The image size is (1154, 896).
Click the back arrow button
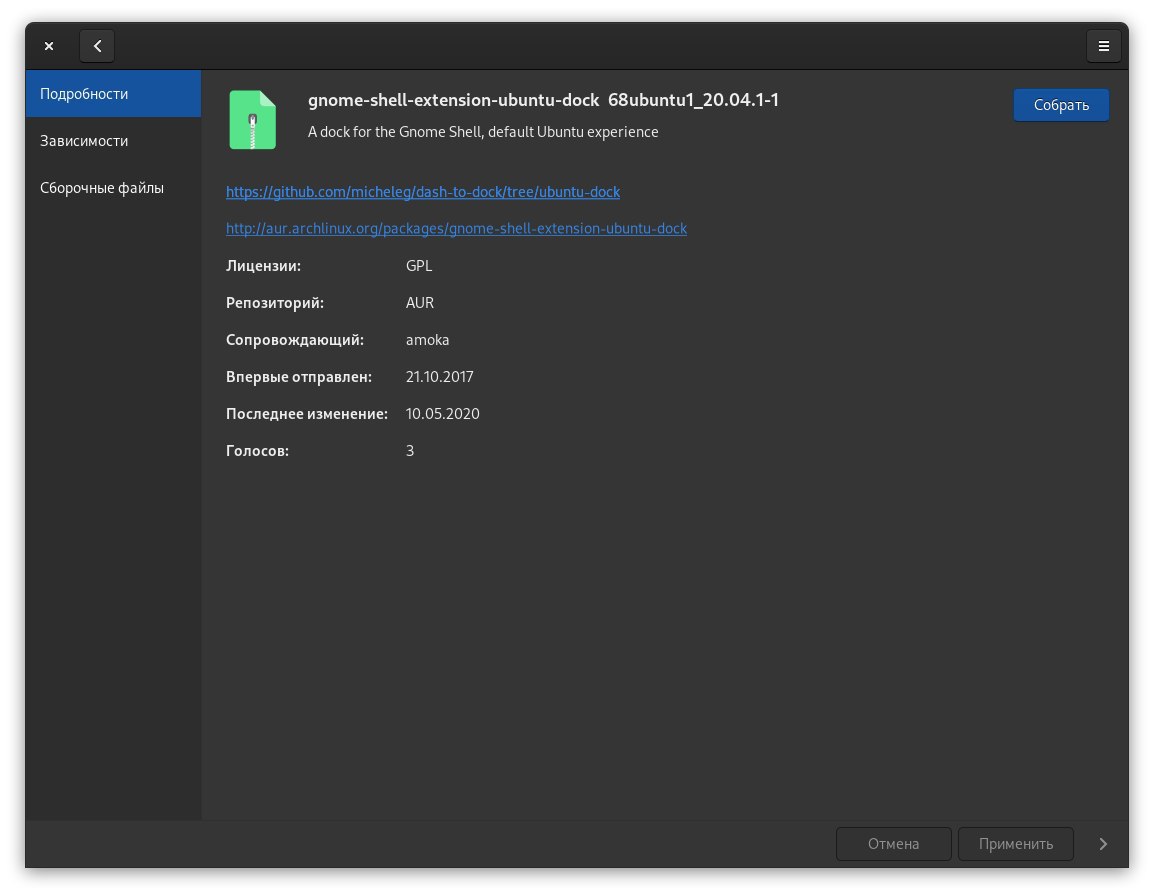[97, 46]
